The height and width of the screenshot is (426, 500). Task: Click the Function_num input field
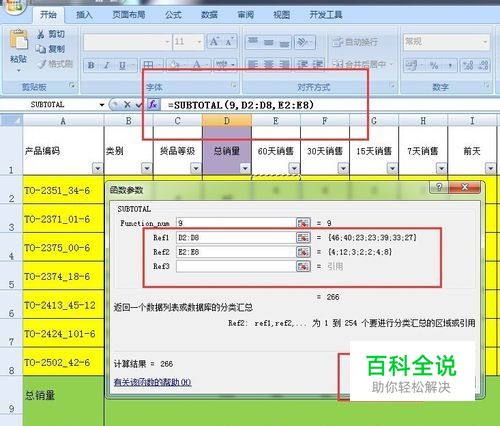click(236, 223)
